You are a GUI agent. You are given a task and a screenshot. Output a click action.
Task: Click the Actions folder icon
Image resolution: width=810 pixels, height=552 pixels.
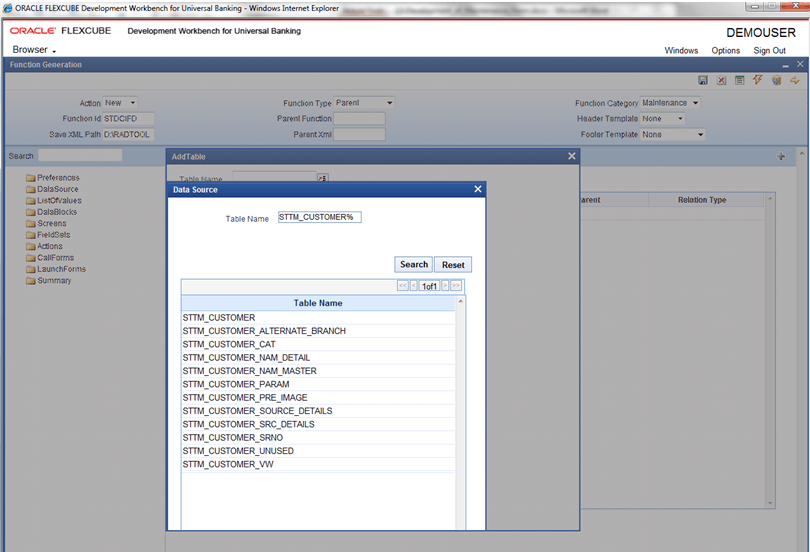30,246
